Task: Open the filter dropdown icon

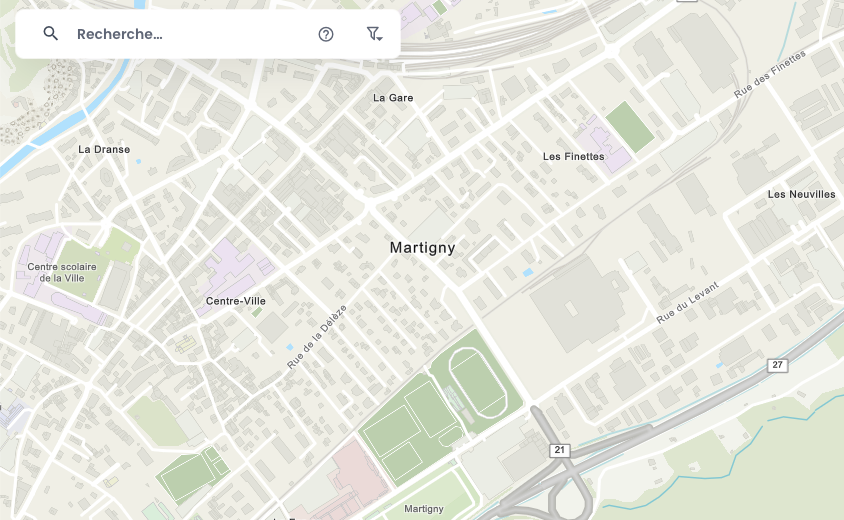Action: tap(374, 34)
